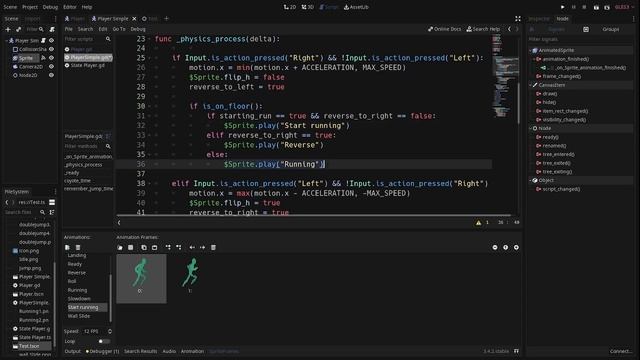Delete the selected animation with the trash icon

(78, 247)
